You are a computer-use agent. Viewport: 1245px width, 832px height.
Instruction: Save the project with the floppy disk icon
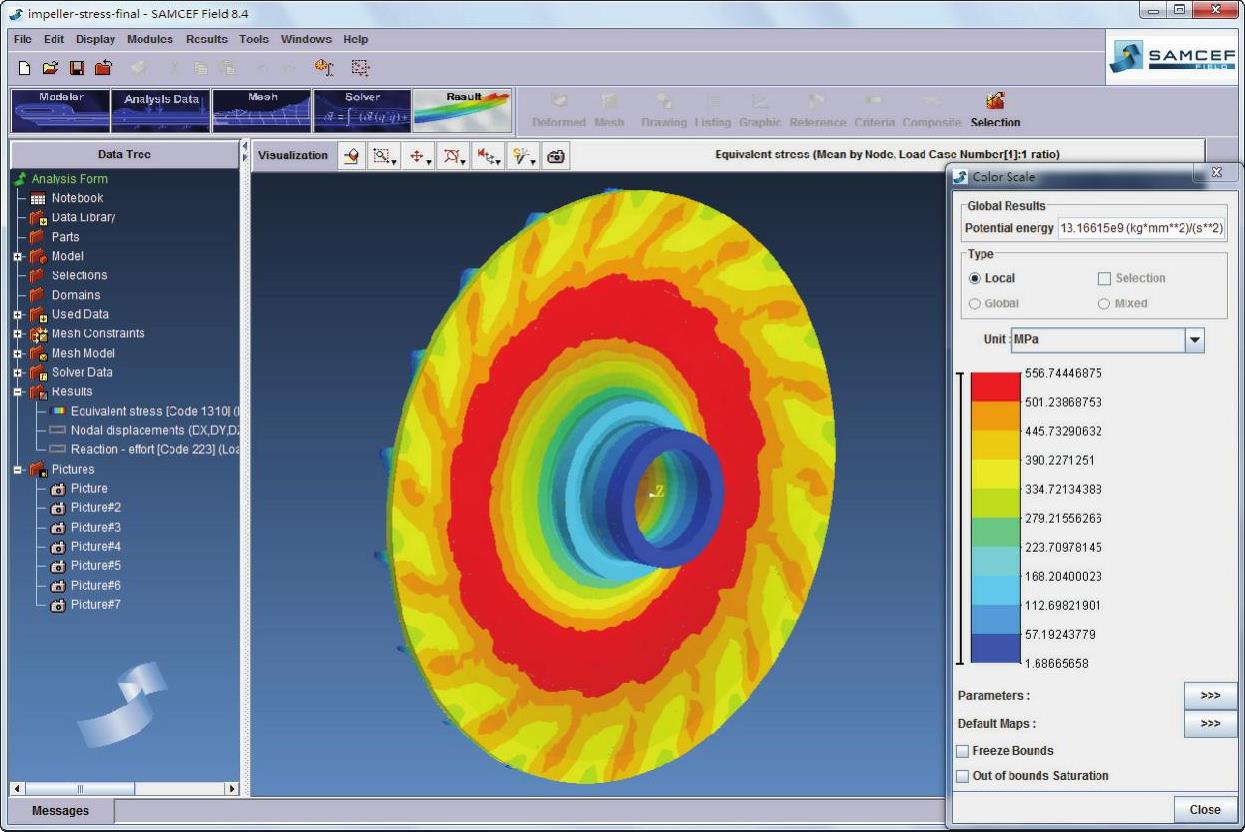[x=76, y=68]
